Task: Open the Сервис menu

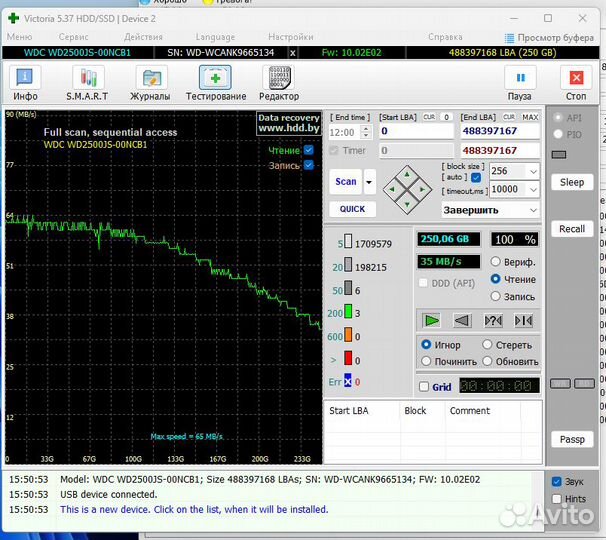Action: pyautogui.click(x=73, y=37)
